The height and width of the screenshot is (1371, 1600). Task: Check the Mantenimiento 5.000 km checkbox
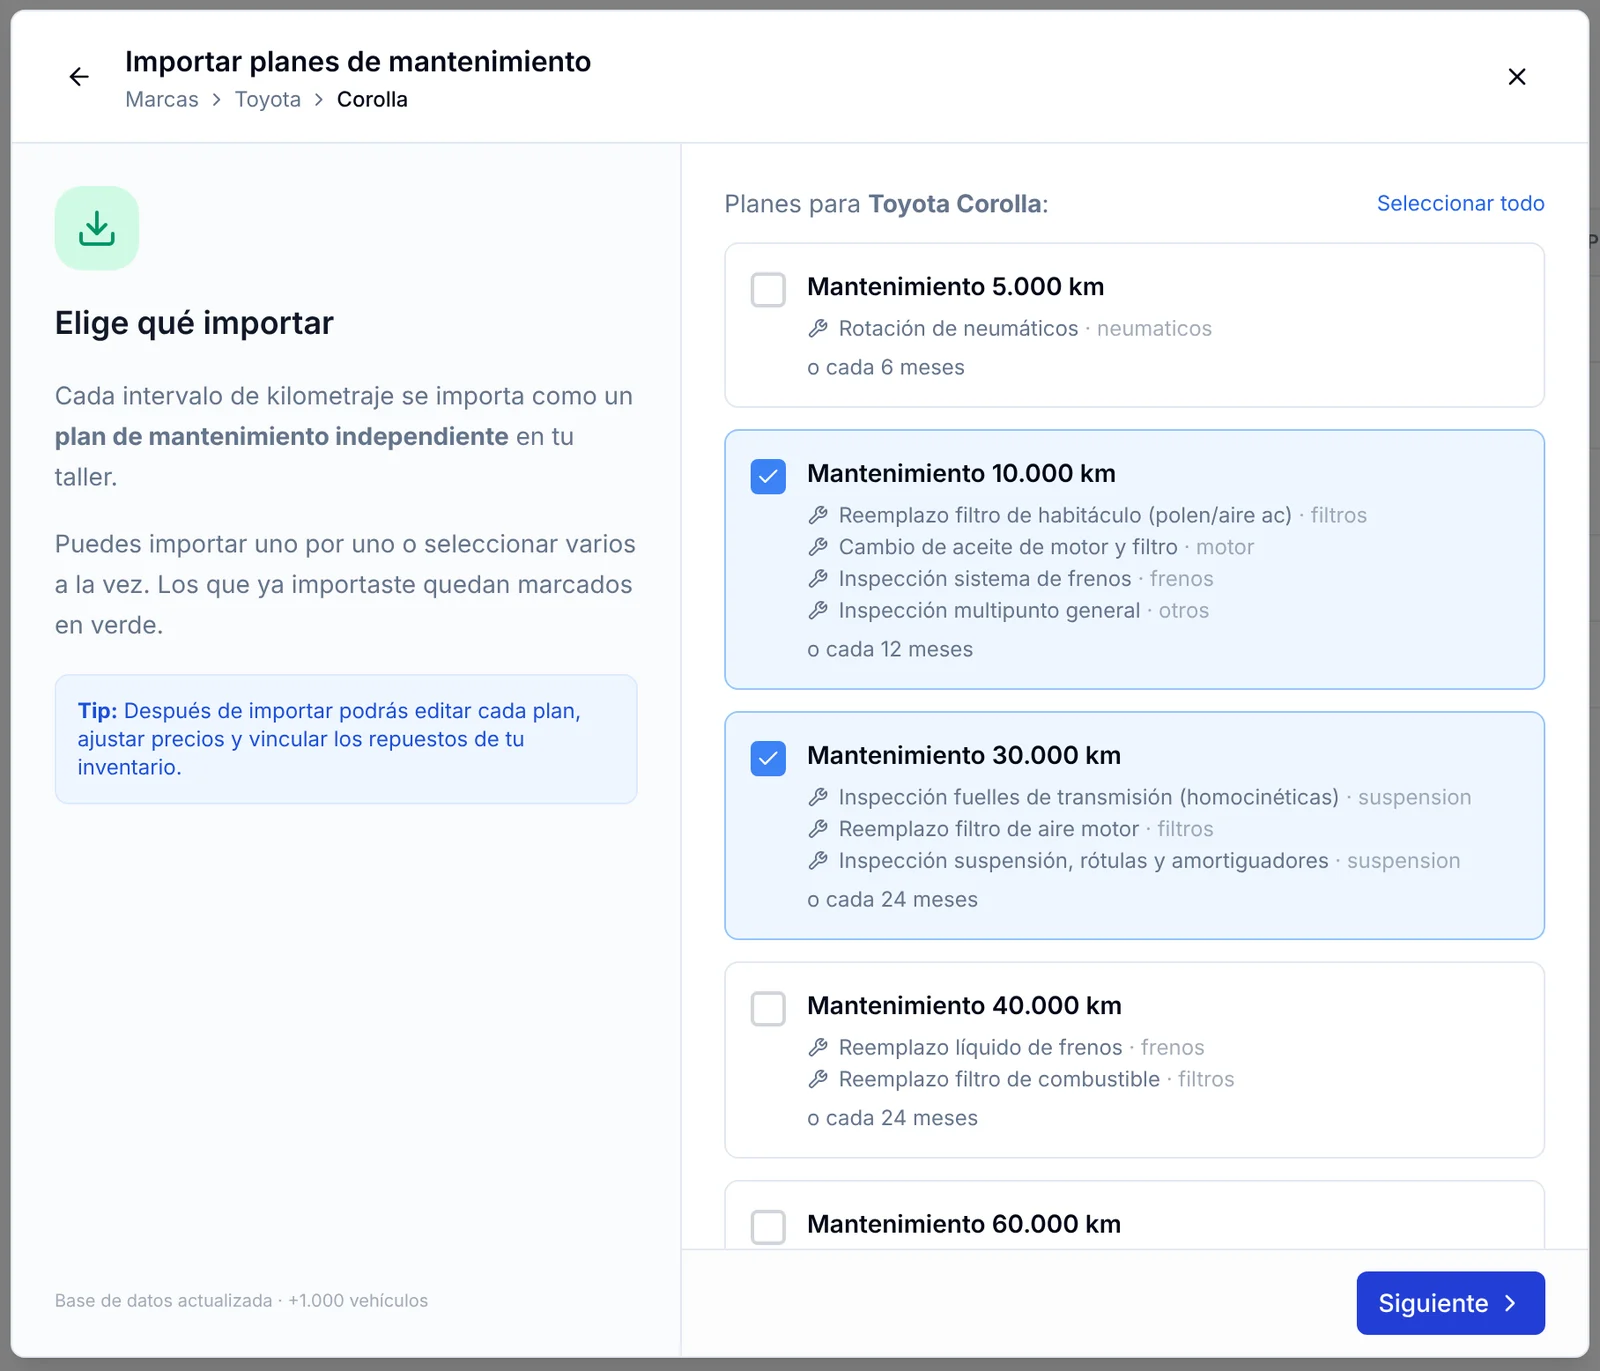(768, 290)
